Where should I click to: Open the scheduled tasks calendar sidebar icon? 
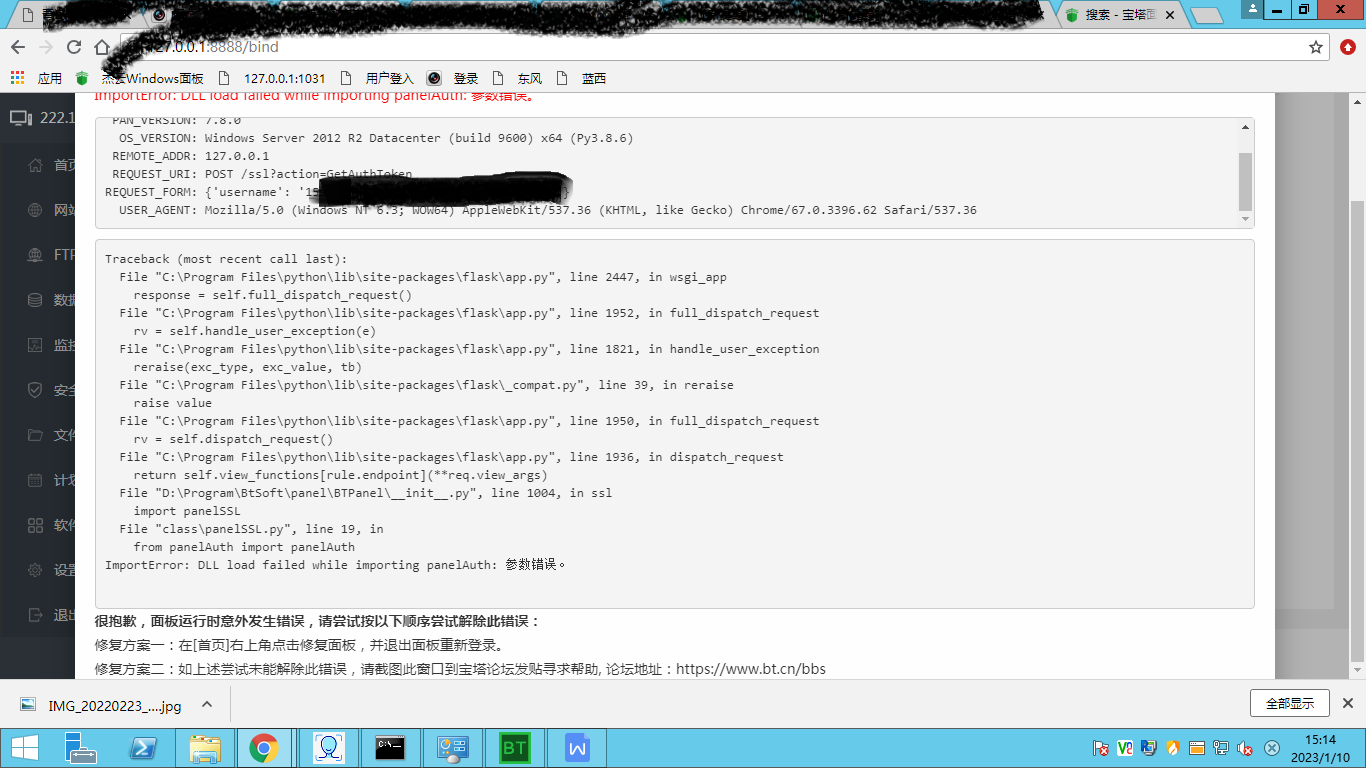click(35, 480)
